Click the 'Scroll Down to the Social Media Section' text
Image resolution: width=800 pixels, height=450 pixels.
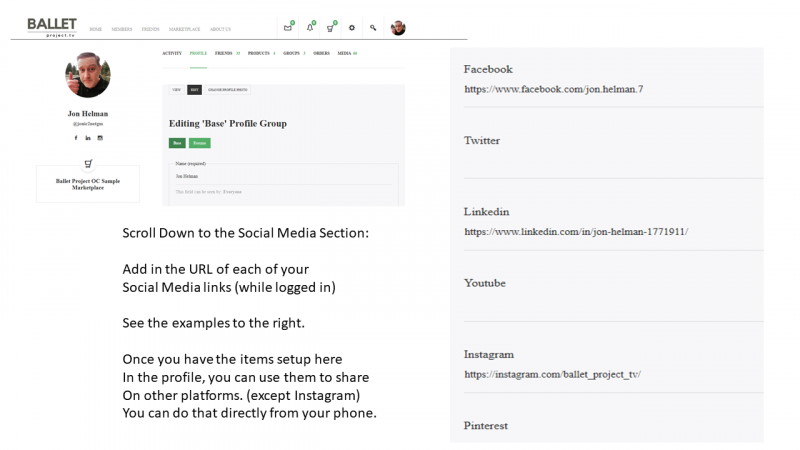pyautogui.click(x=245, y=233)
